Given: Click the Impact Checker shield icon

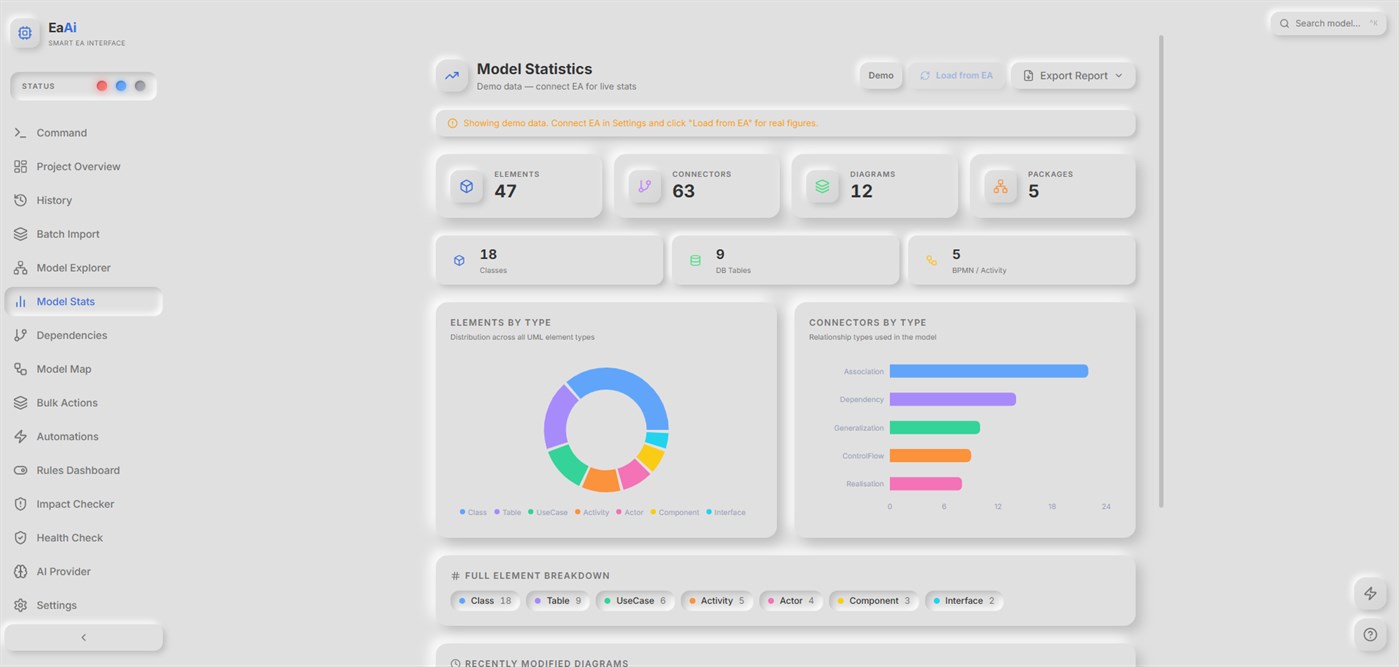Looking at the screenshot, I should 20,504.
